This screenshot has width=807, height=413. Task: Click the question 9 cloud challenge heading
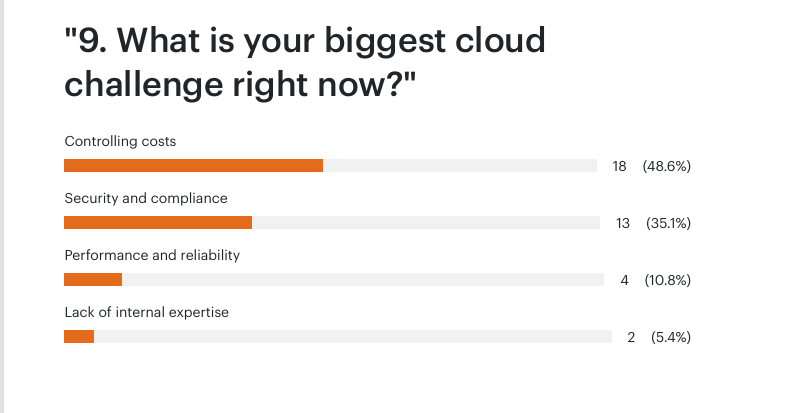[x=305, y=62]
